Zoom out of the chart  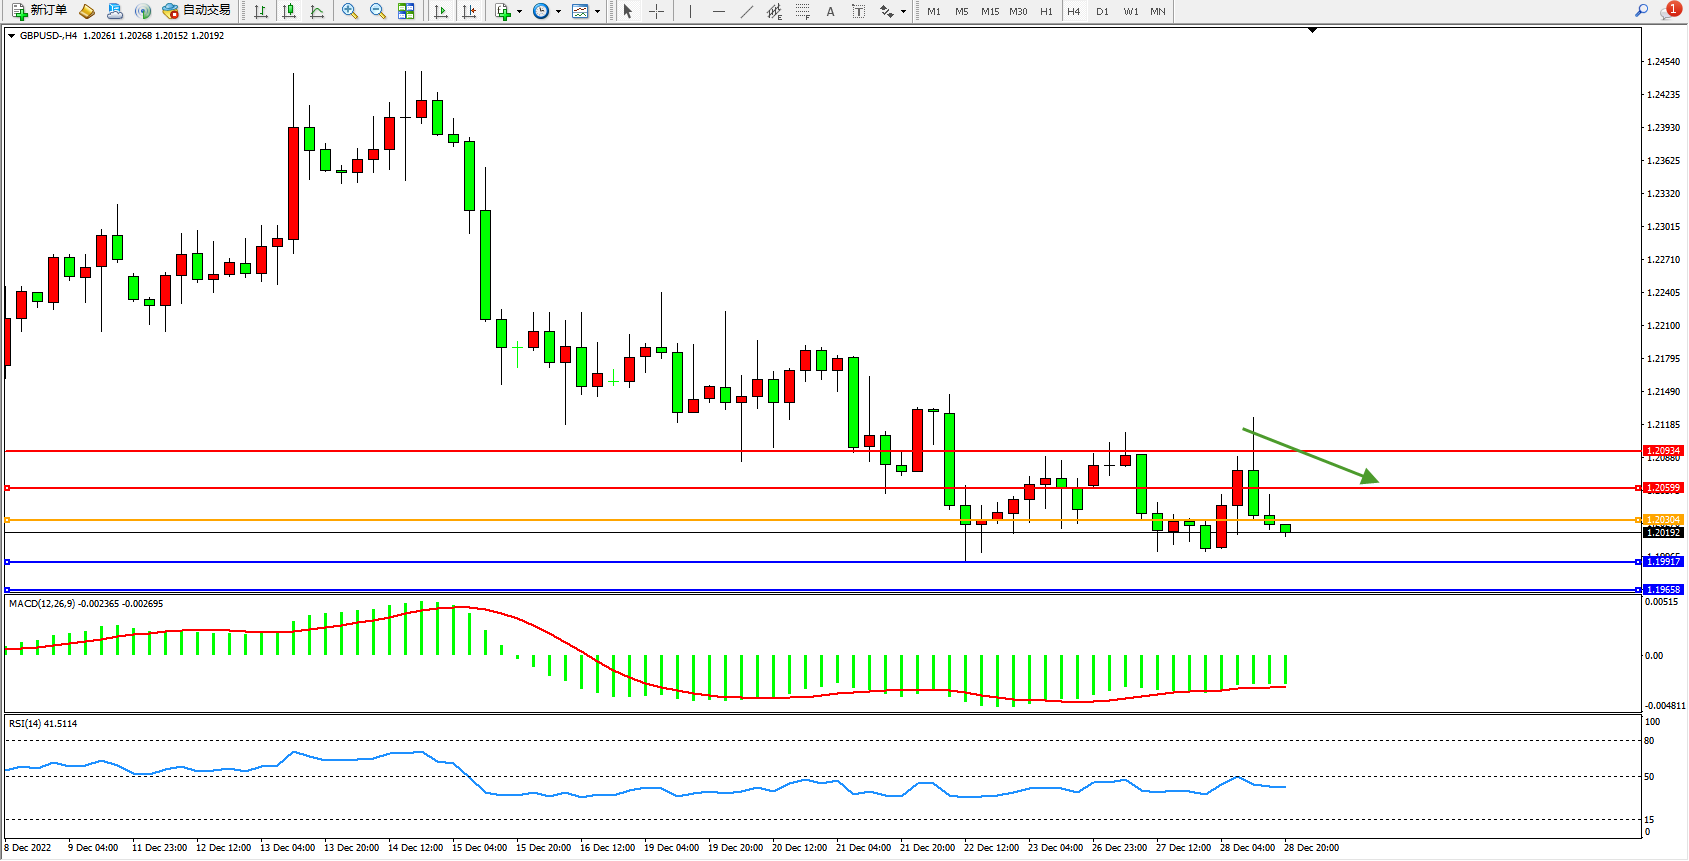click(378, 11)
